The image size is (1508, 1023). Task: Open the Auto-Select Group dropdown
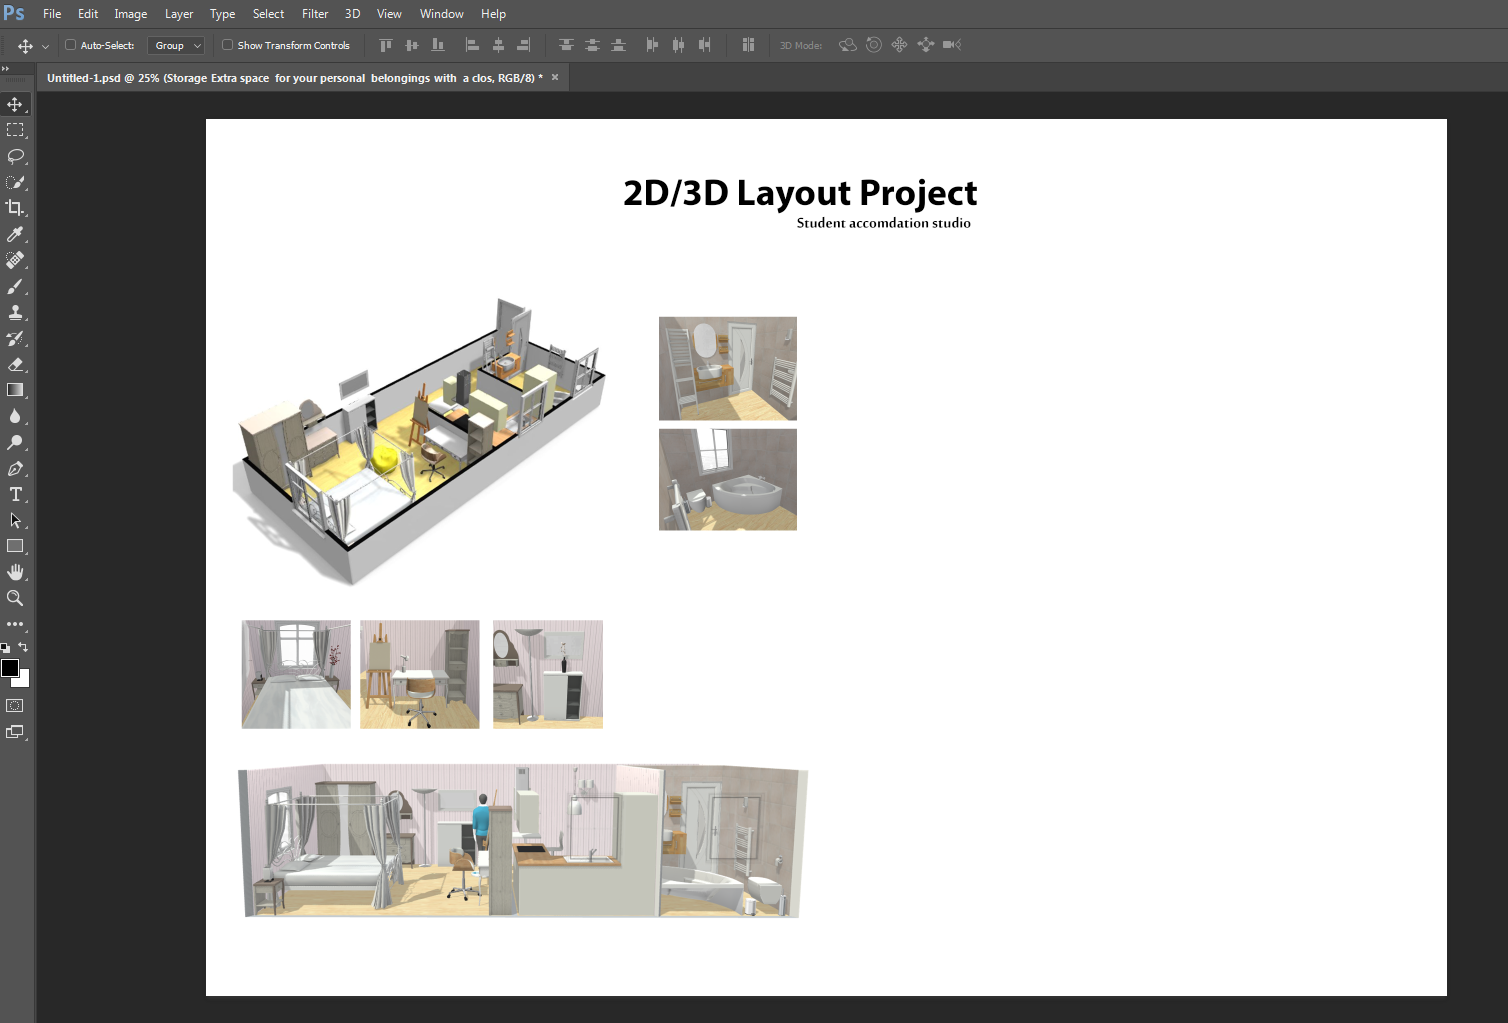[x=176, y=45]
